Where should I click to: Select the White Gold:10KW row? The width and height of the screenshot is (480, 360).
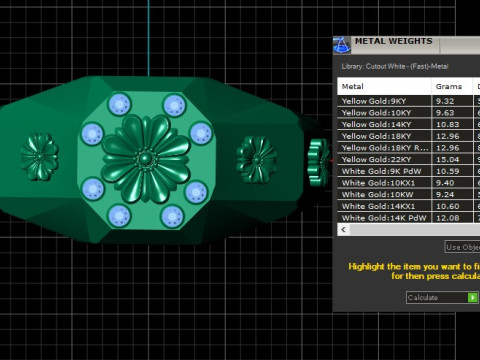(x=409, y=195)
